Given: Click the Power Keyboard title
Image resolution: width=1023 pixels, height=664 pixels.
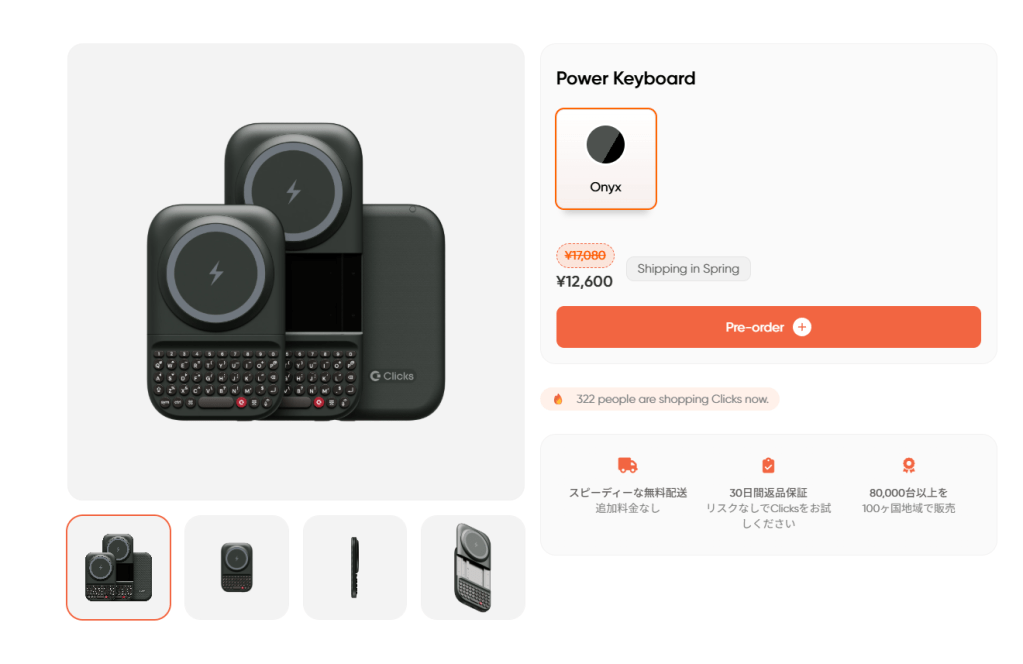Looking at the screenshot, I should coord(626,78).
